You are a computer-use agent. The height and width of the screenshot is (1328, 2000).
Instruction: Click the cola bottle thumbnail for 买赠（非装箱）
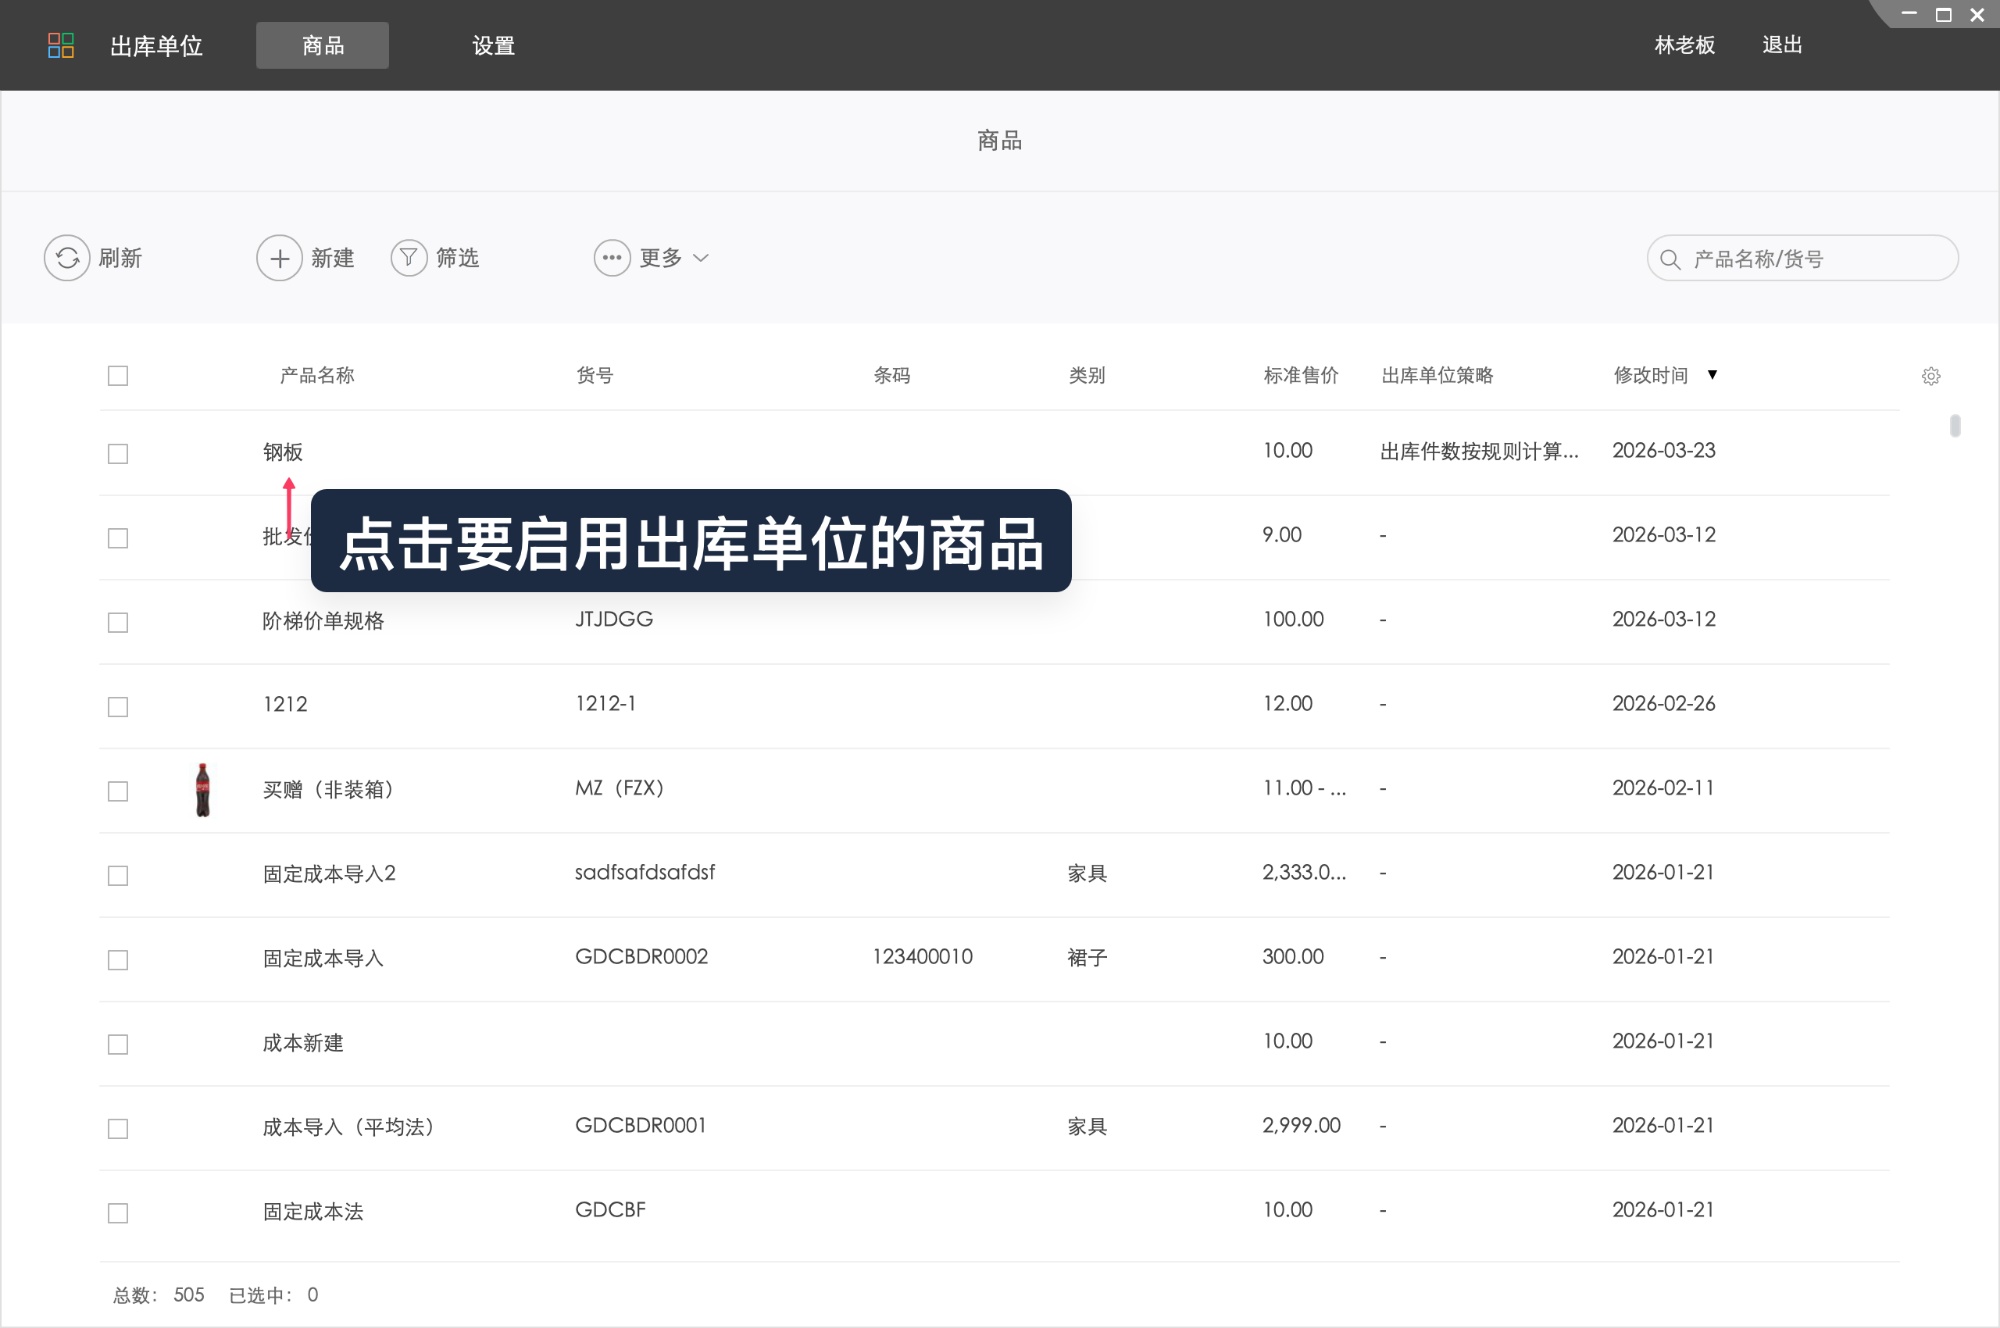tap(203, 790)
